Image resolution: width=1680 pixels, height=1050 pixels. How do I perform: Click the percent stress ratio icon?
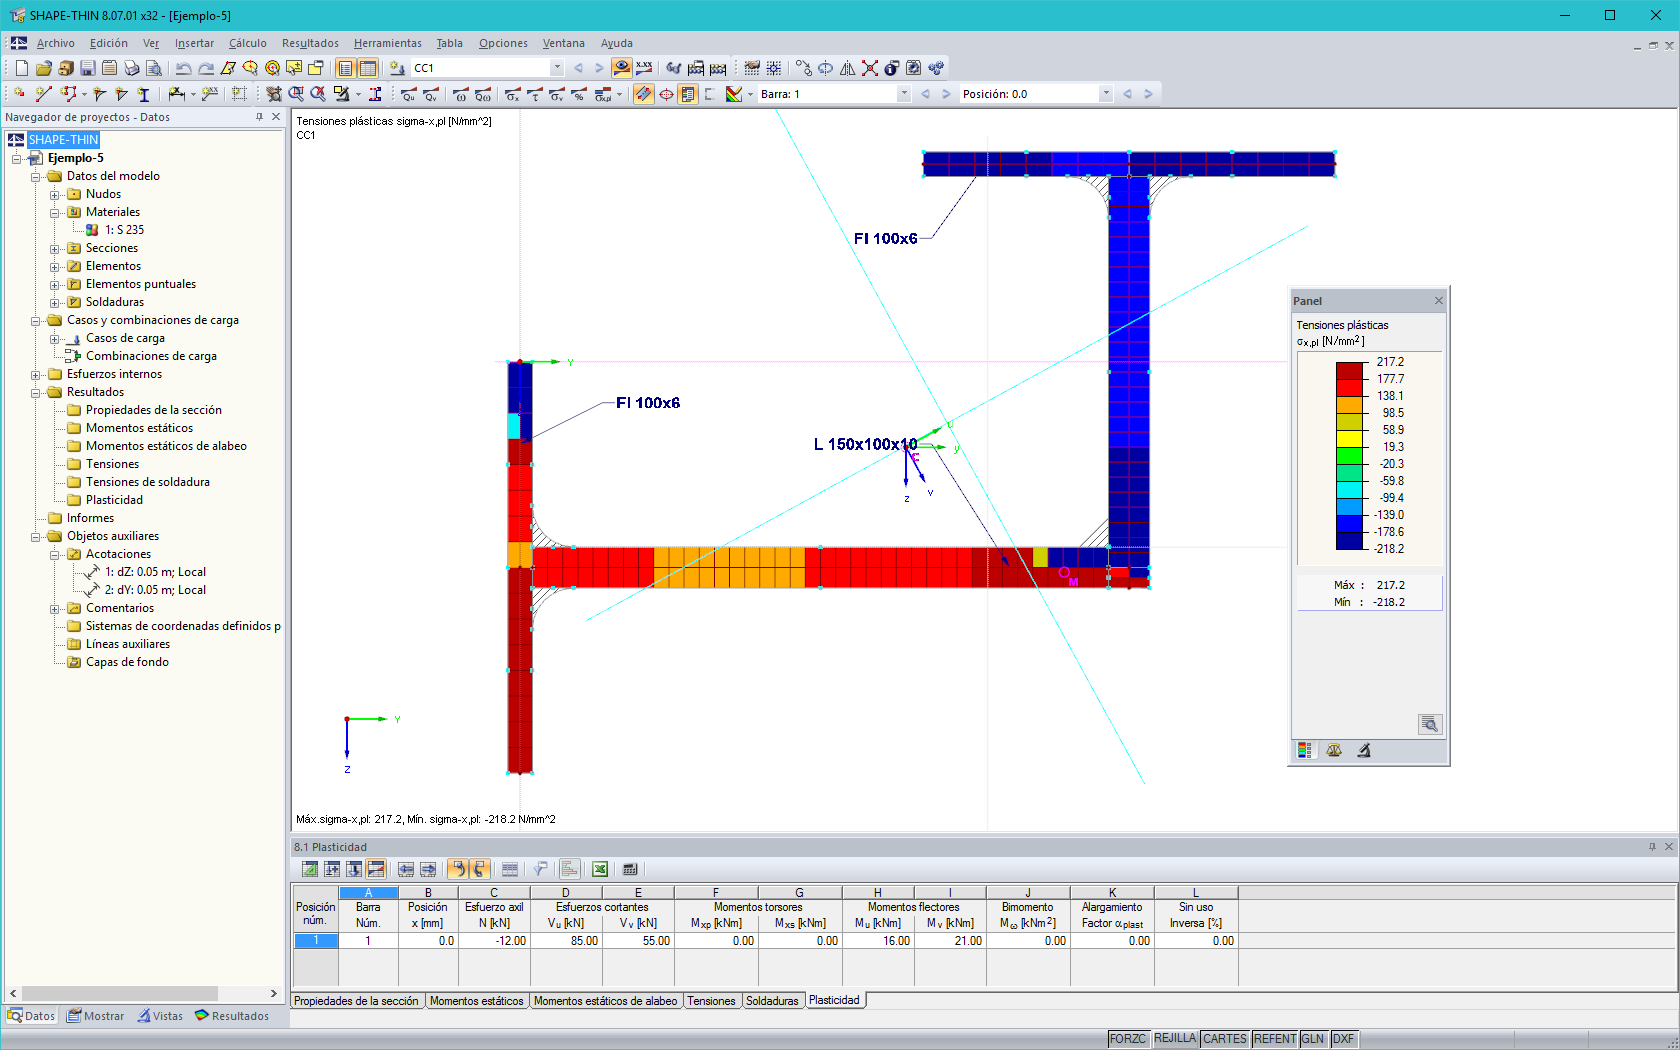(x=578, y=94)
